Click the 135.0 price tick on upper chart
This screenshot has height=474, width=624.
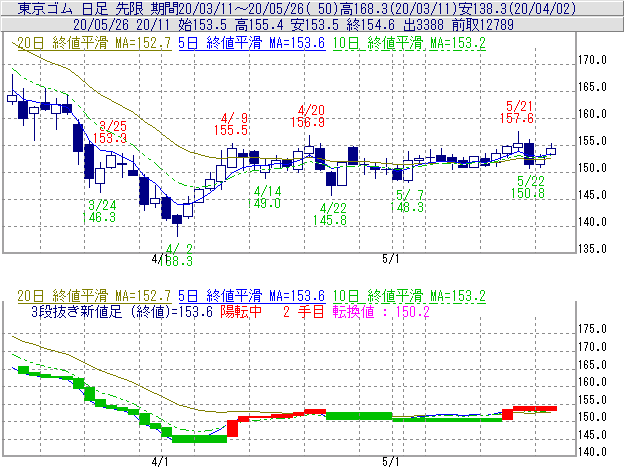point(592,249)
